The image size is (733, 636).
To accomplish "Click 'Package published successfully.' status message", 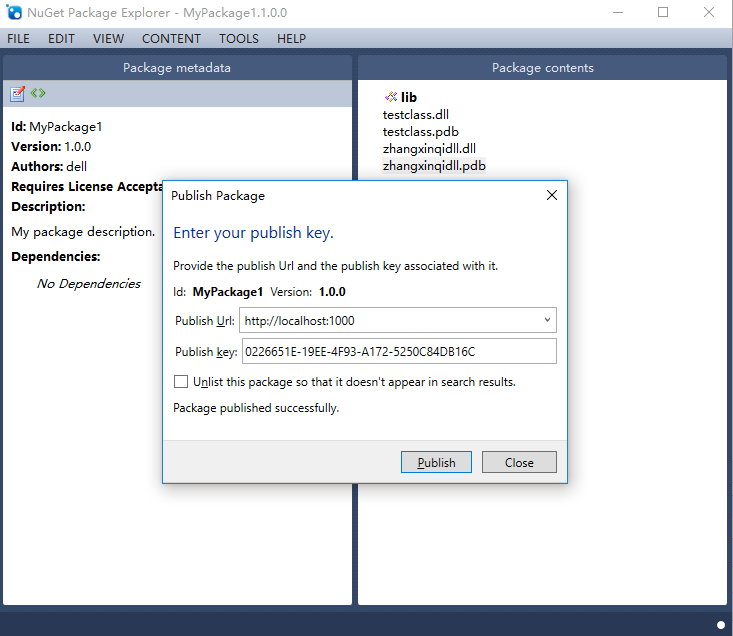I will [256, 408].
